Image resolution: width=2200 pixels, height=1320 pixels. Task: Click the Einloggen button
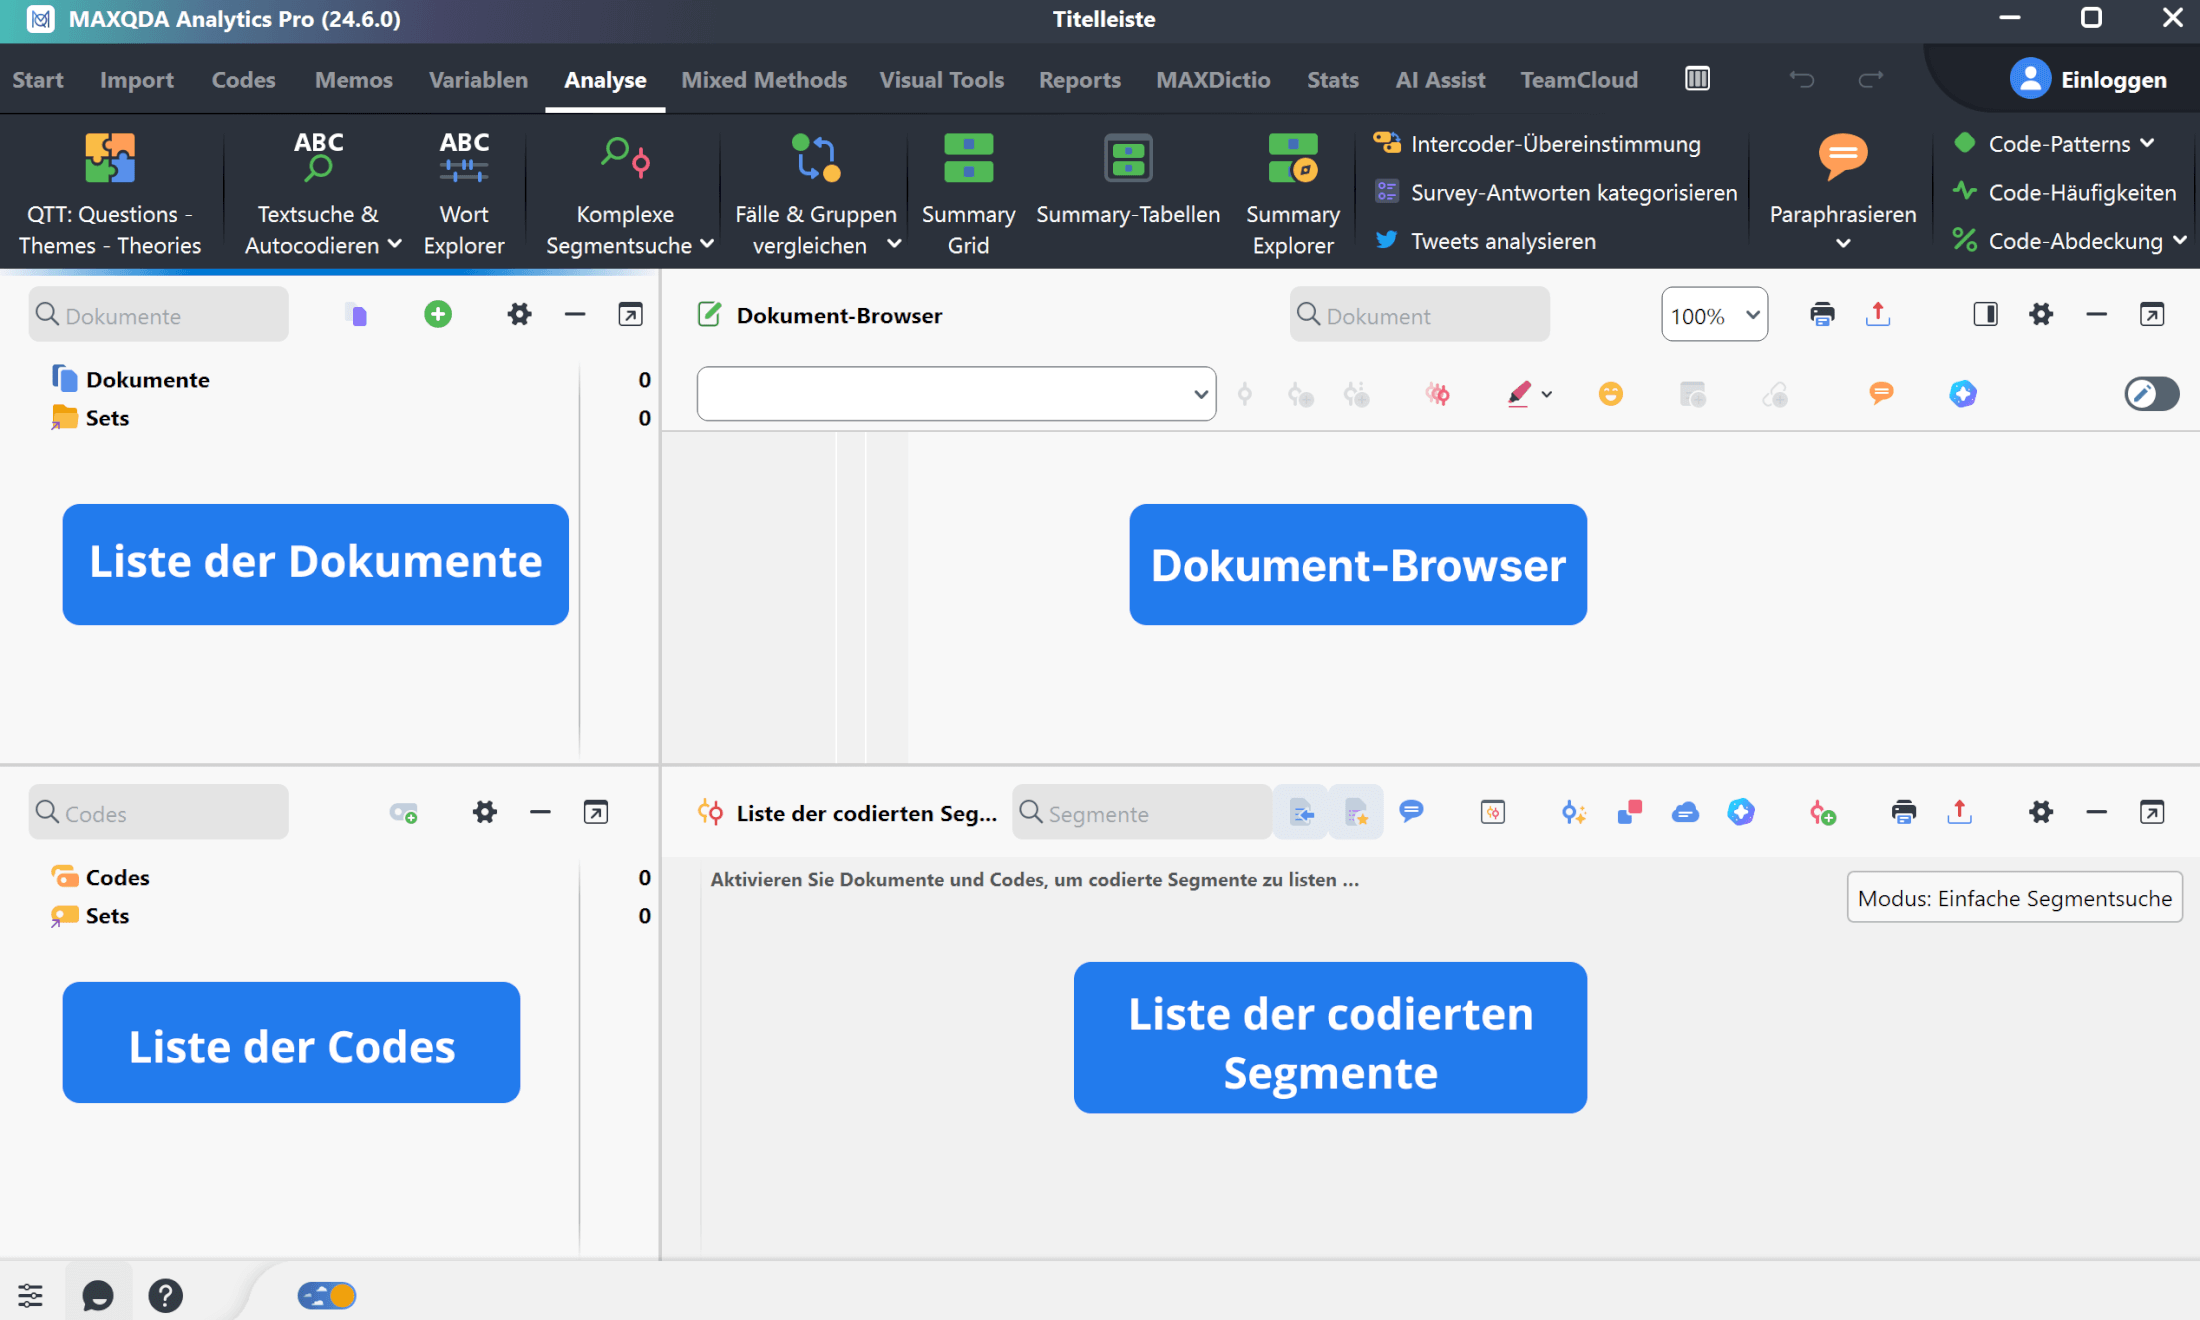tap(2088, 79)
